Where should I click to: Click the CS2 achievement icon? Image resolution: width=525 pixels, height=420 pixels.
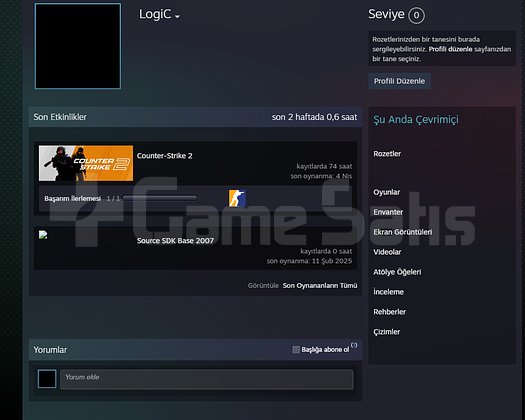(x=237, y=198)
